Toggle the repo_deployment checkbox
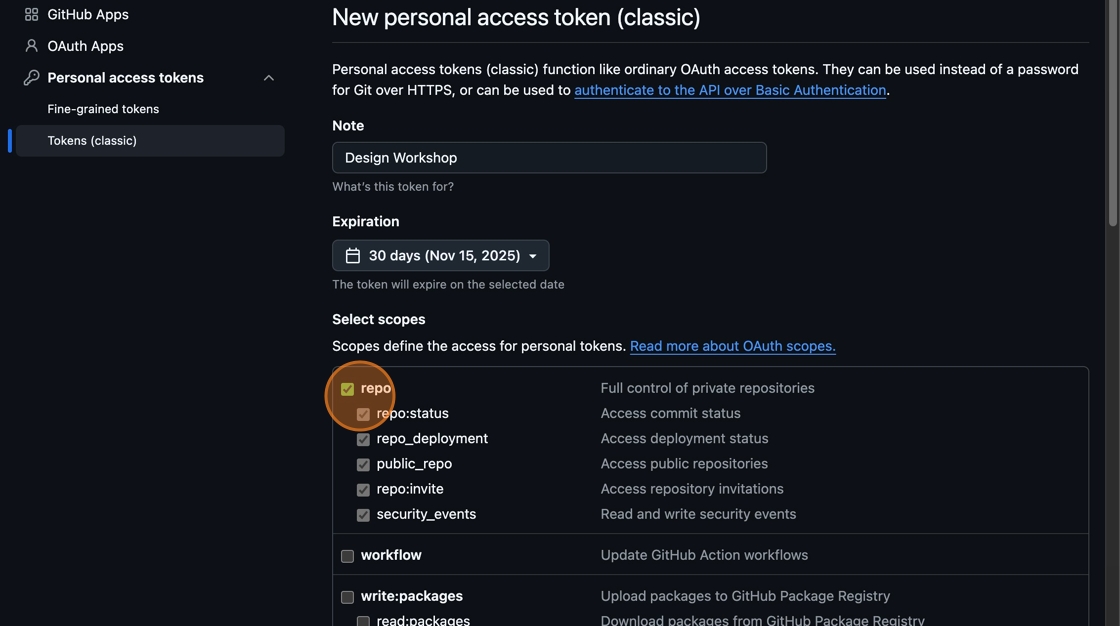This screenshot has height=626, width=1120. click(363, 440)
